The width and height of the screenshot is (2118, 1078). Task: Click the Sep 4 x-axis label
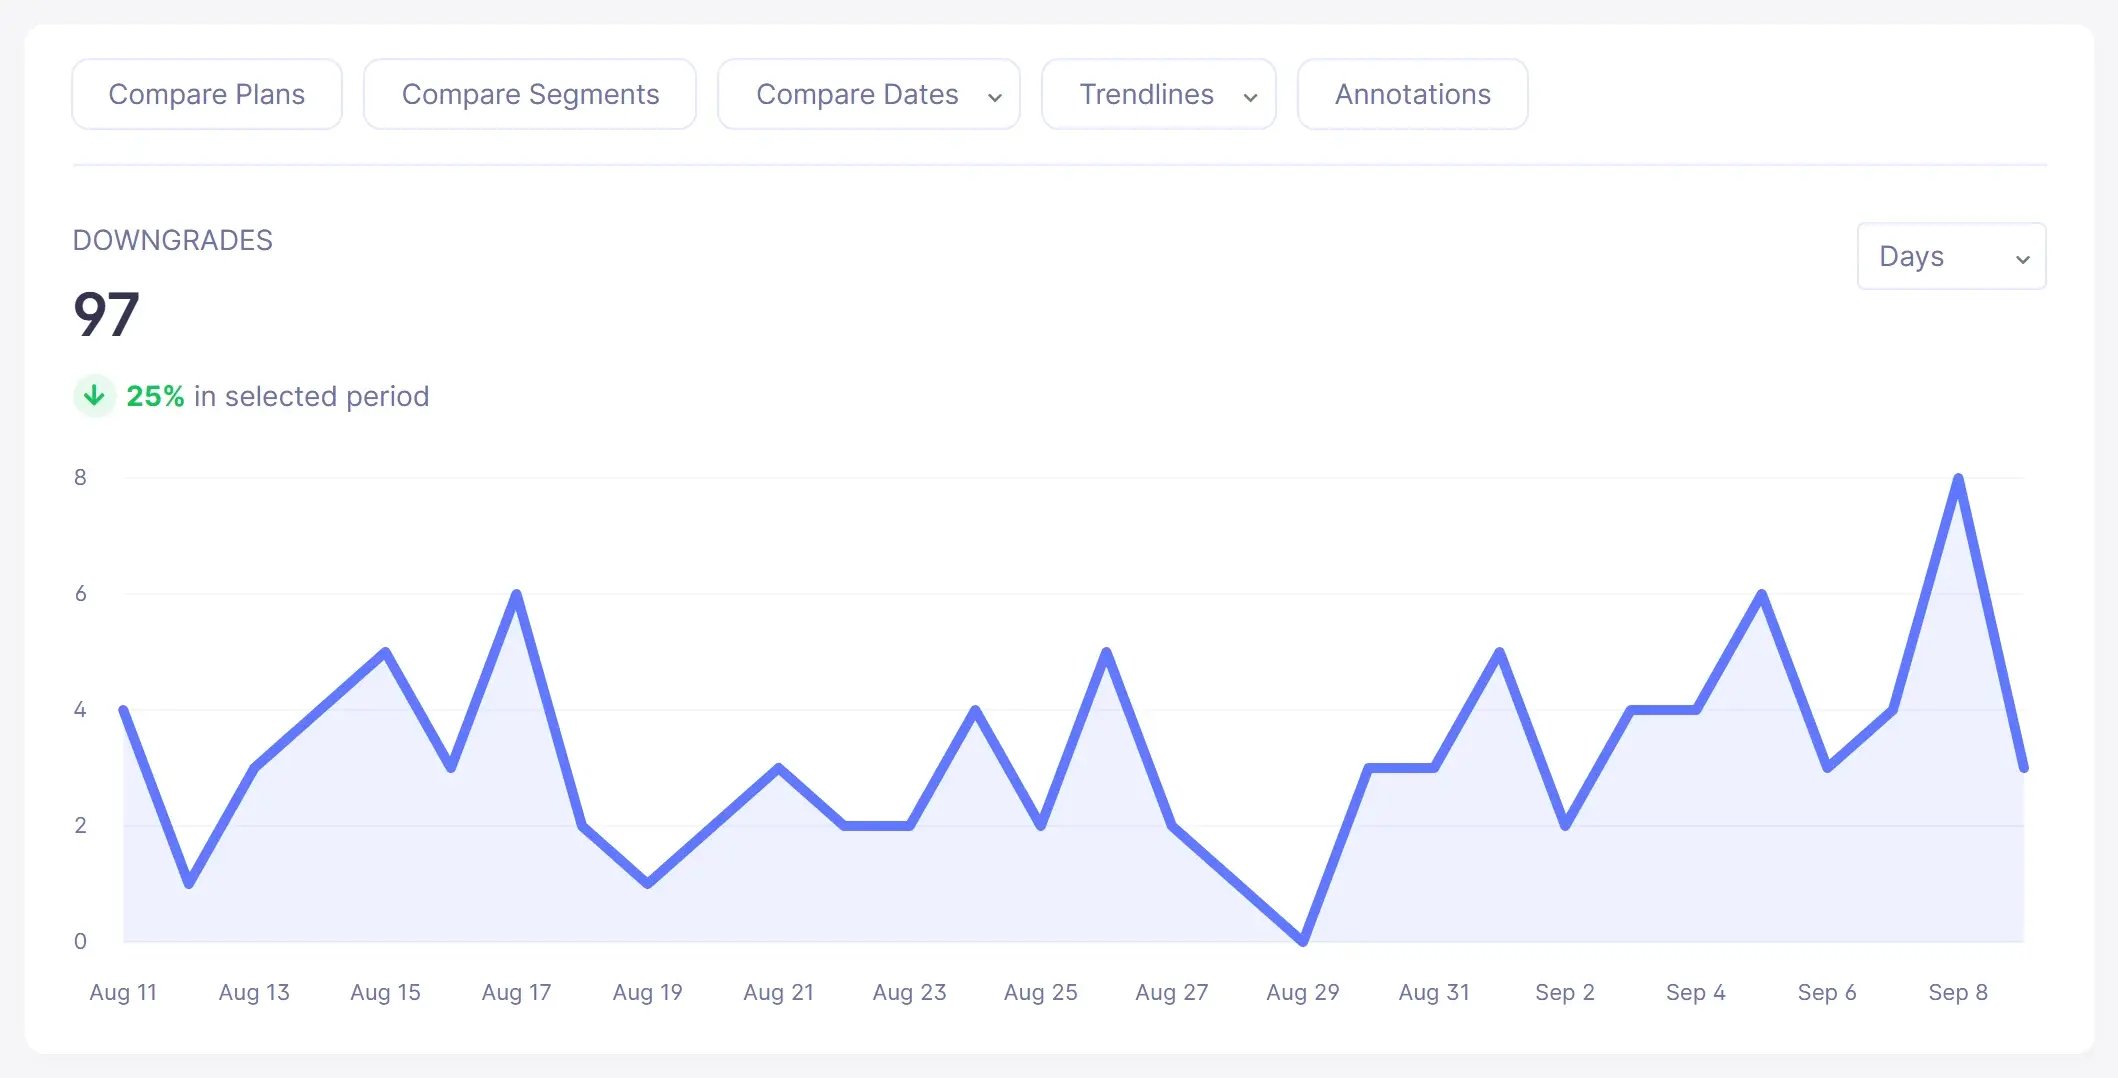pyautogui.click(x=1695, y=992)
